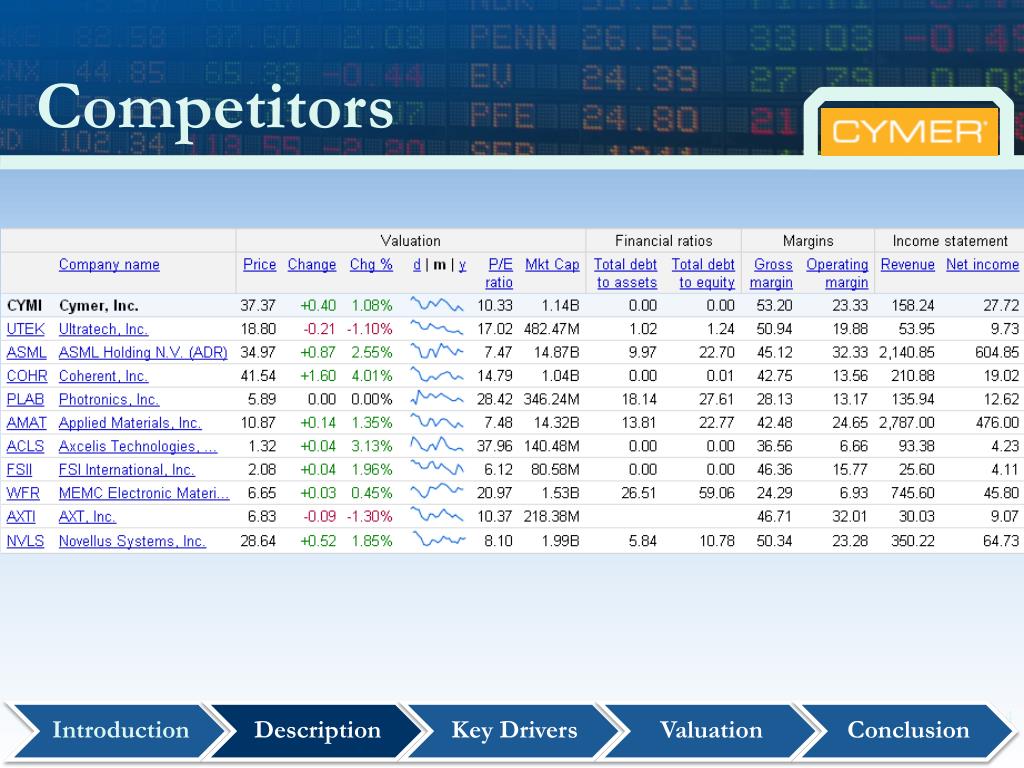The image size is (1024, 768).
Task: Click the Cymer, Inc. sparkline chart
Action: pyautogui.click(x=437, y=304)
